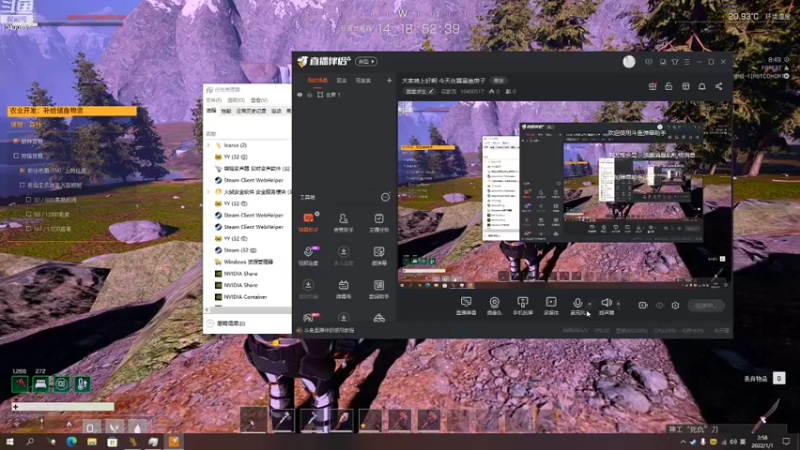Select the 全屏 1 source row
Screen dimensions: 800x450
tap(344, 95)
